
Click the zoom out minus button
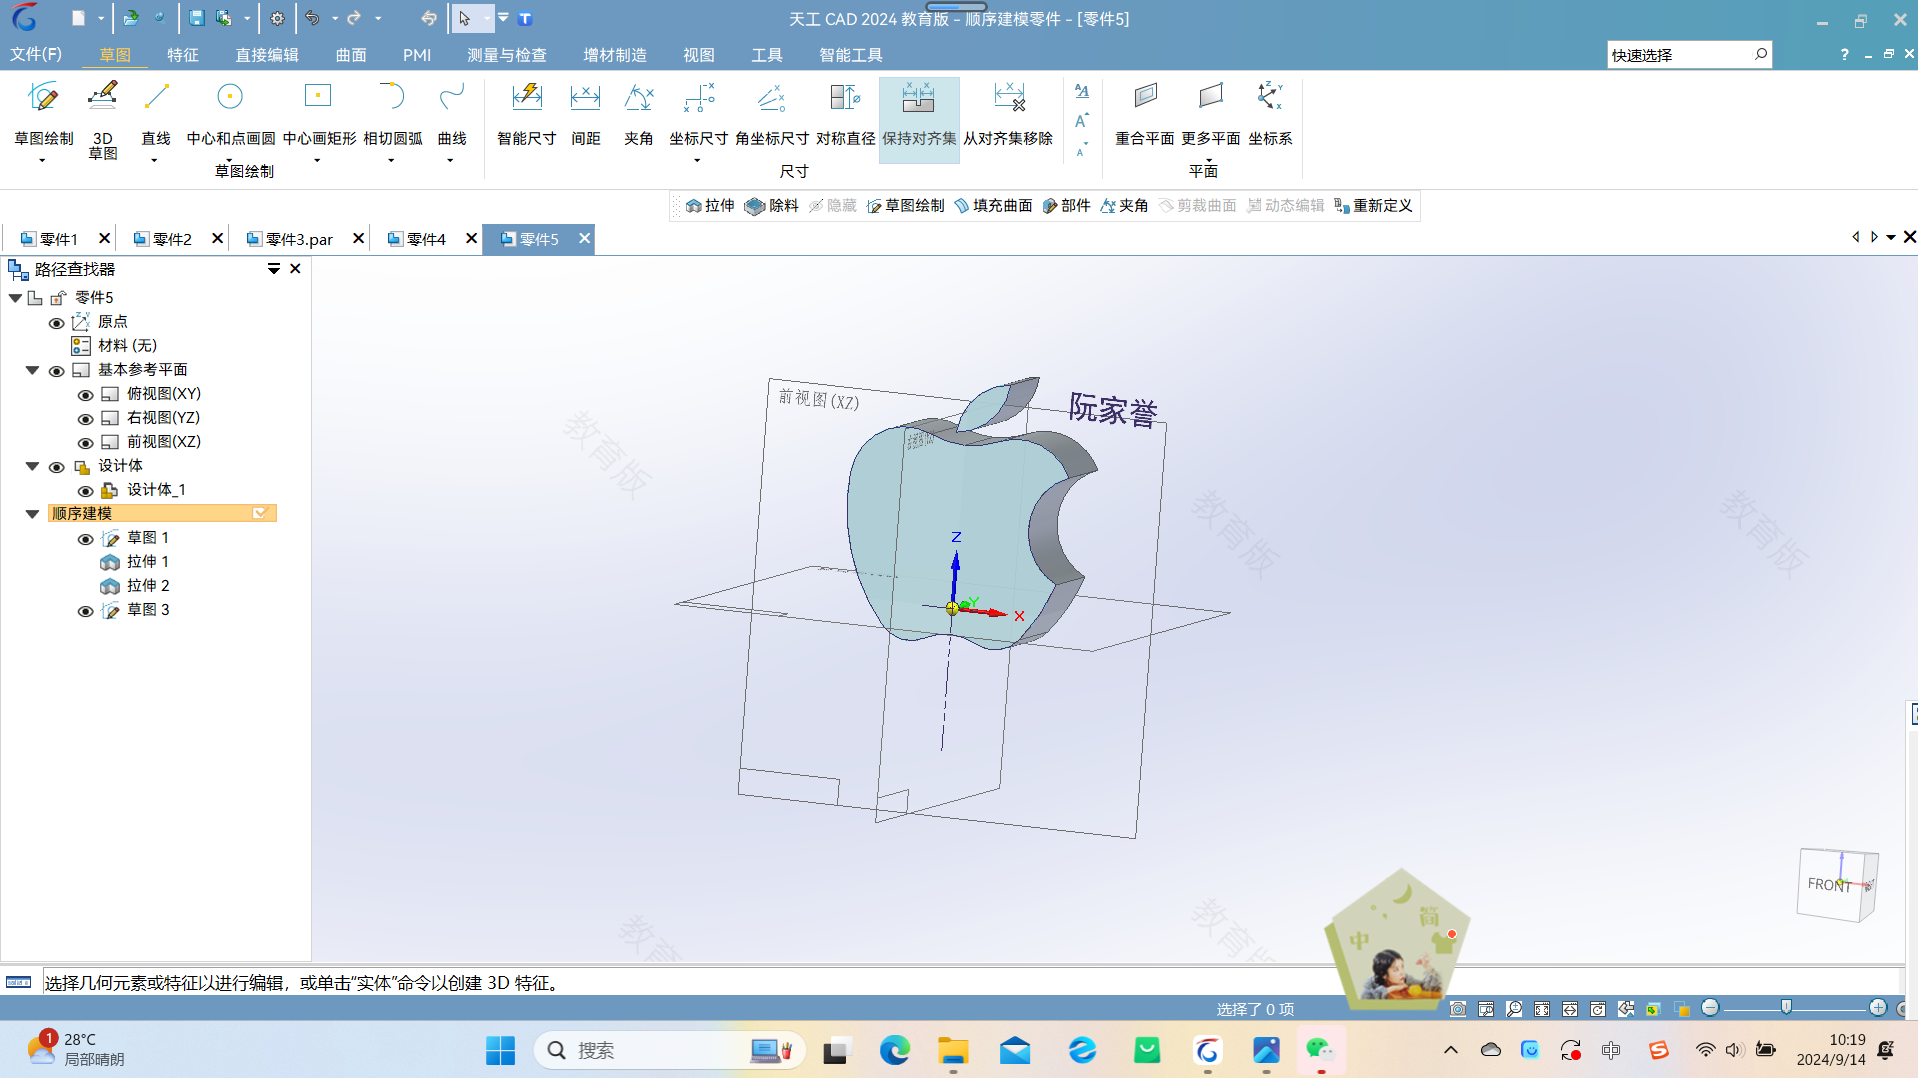tap(1710, 1007)
